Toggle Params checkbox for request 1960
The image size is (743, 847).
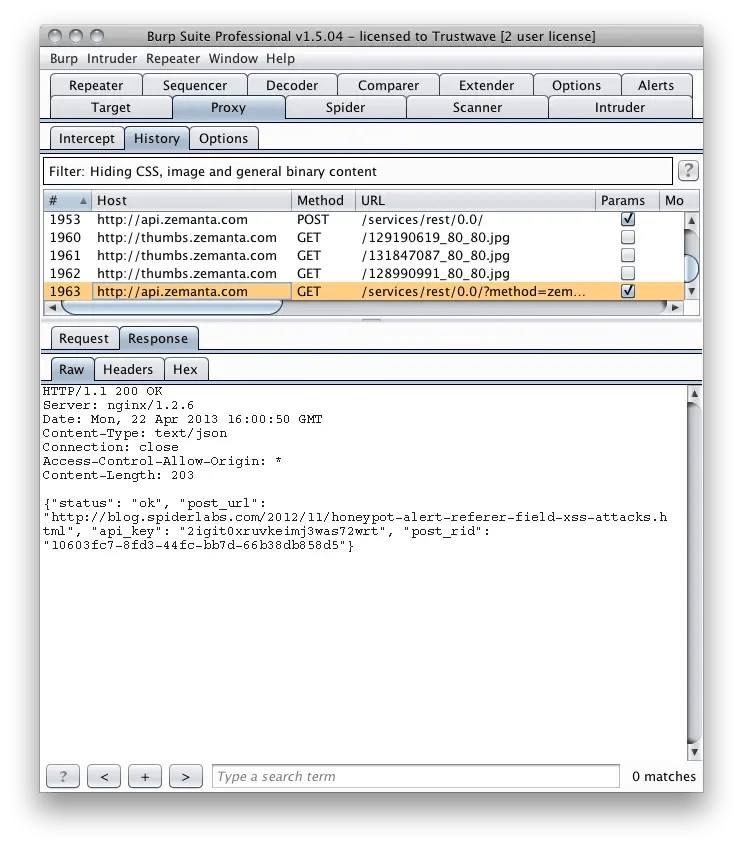628,238
